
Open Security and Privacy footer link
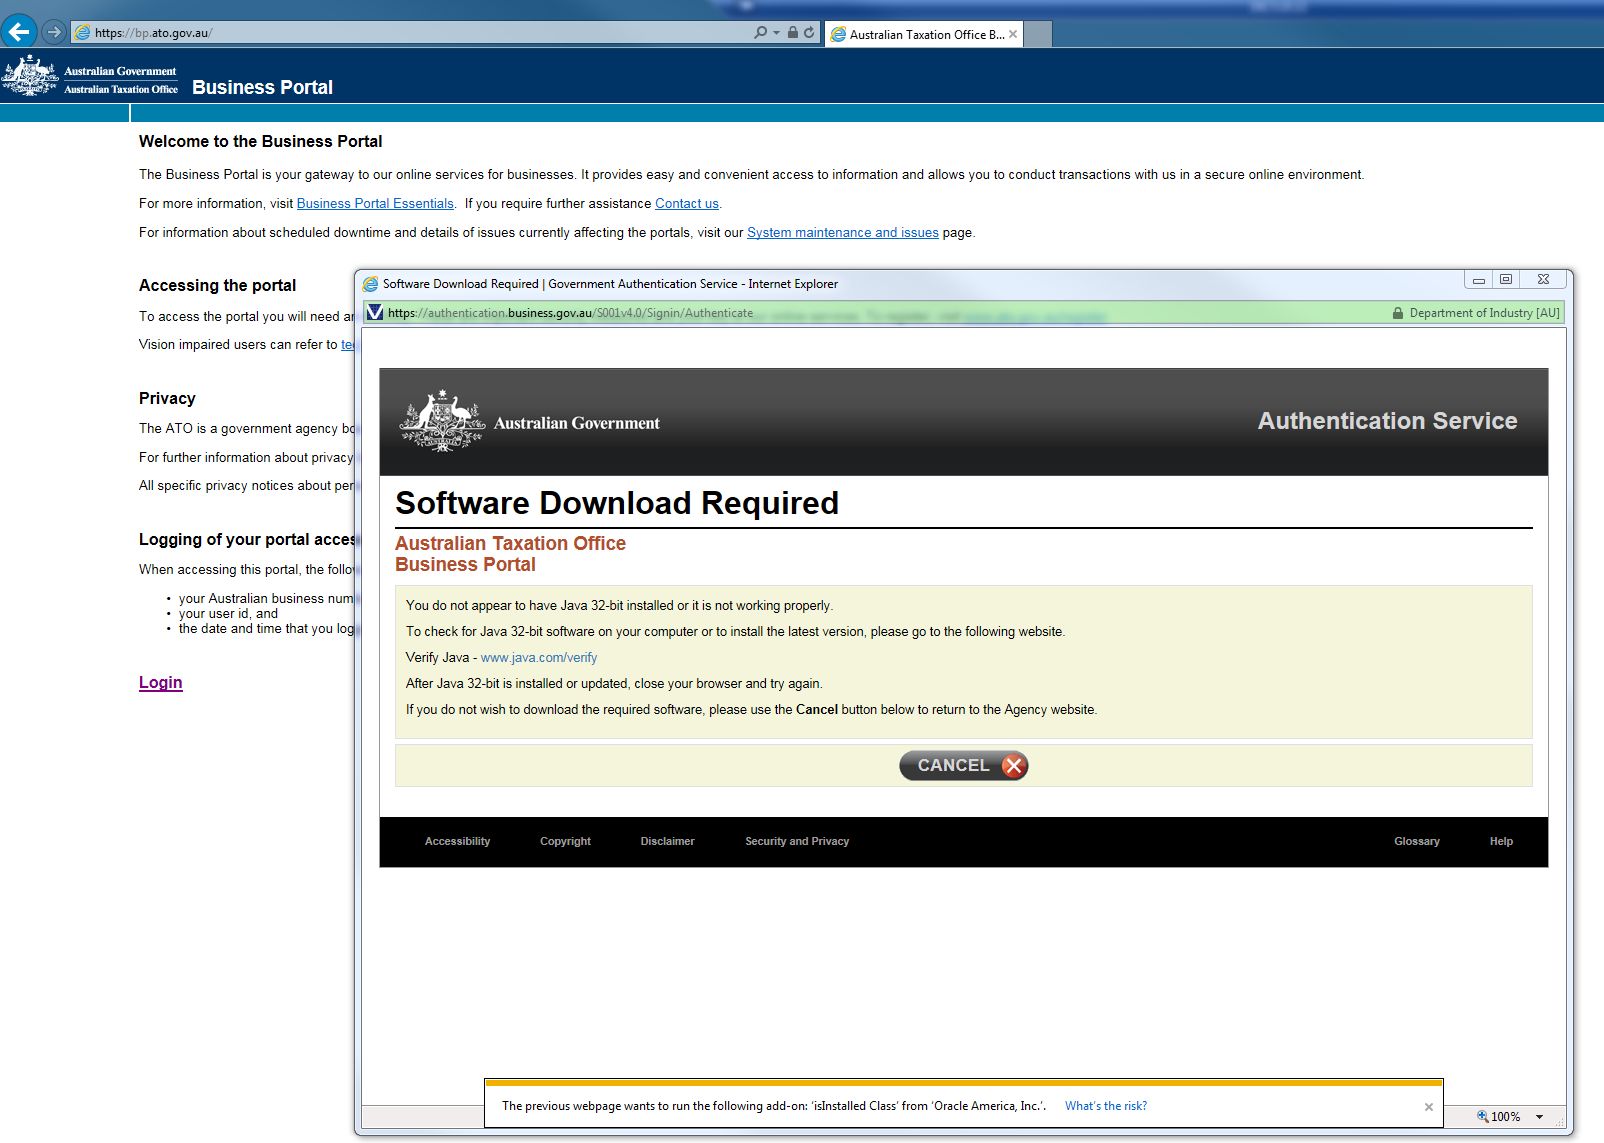(x=797, y=841)
